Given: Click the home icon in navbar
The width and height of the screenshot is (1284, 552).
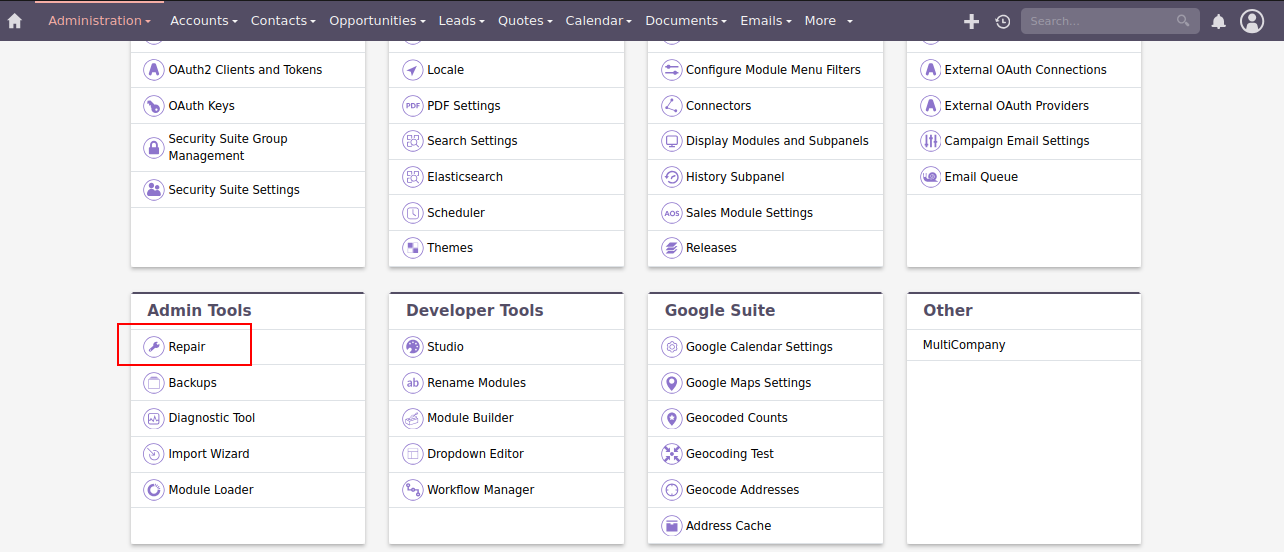Looking at the screenshot, I should click(15, 21).
